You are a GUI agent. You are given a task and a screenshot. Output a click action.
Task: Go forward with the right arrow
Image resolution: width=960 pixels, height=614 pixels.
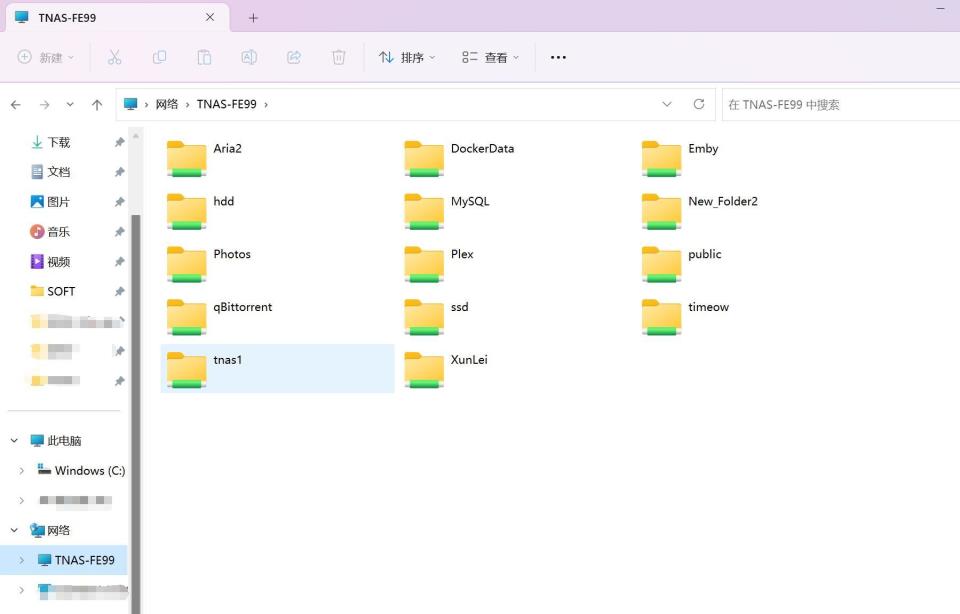click(45, 105)
